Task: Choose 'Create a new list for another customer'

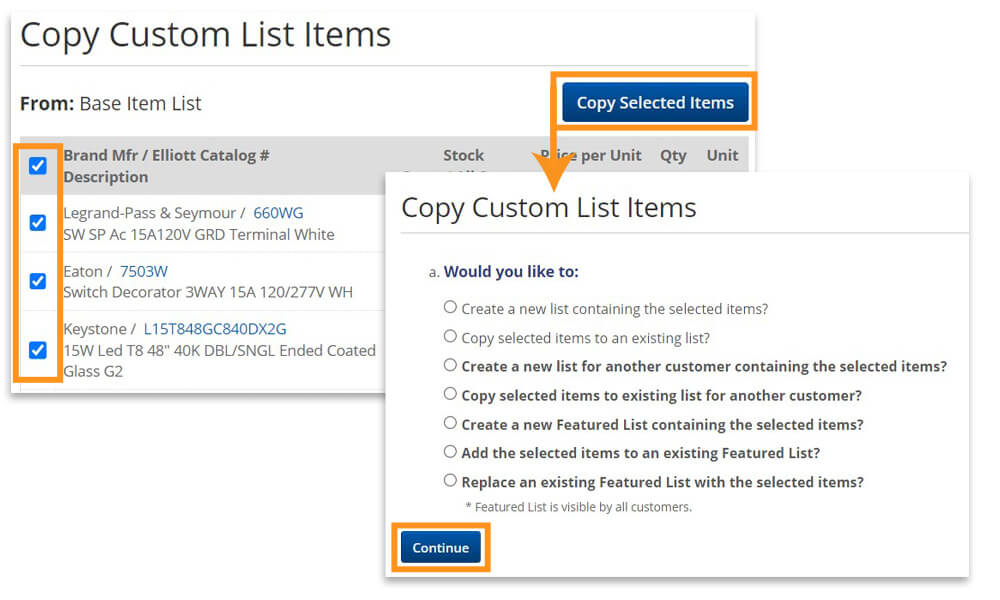Action: pos(450,365)
